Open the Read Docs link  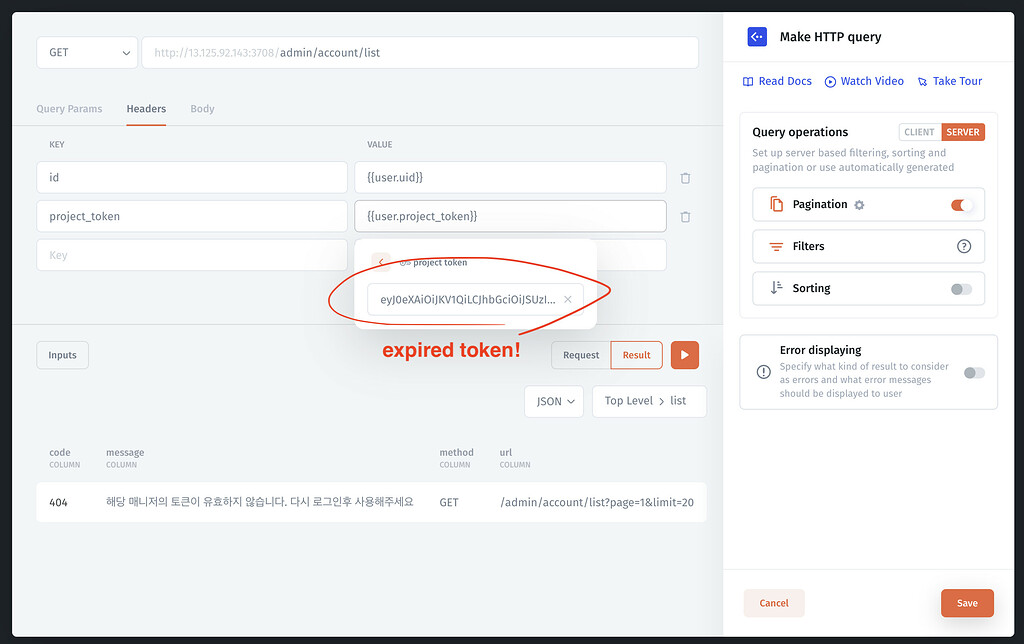(777, 81)
